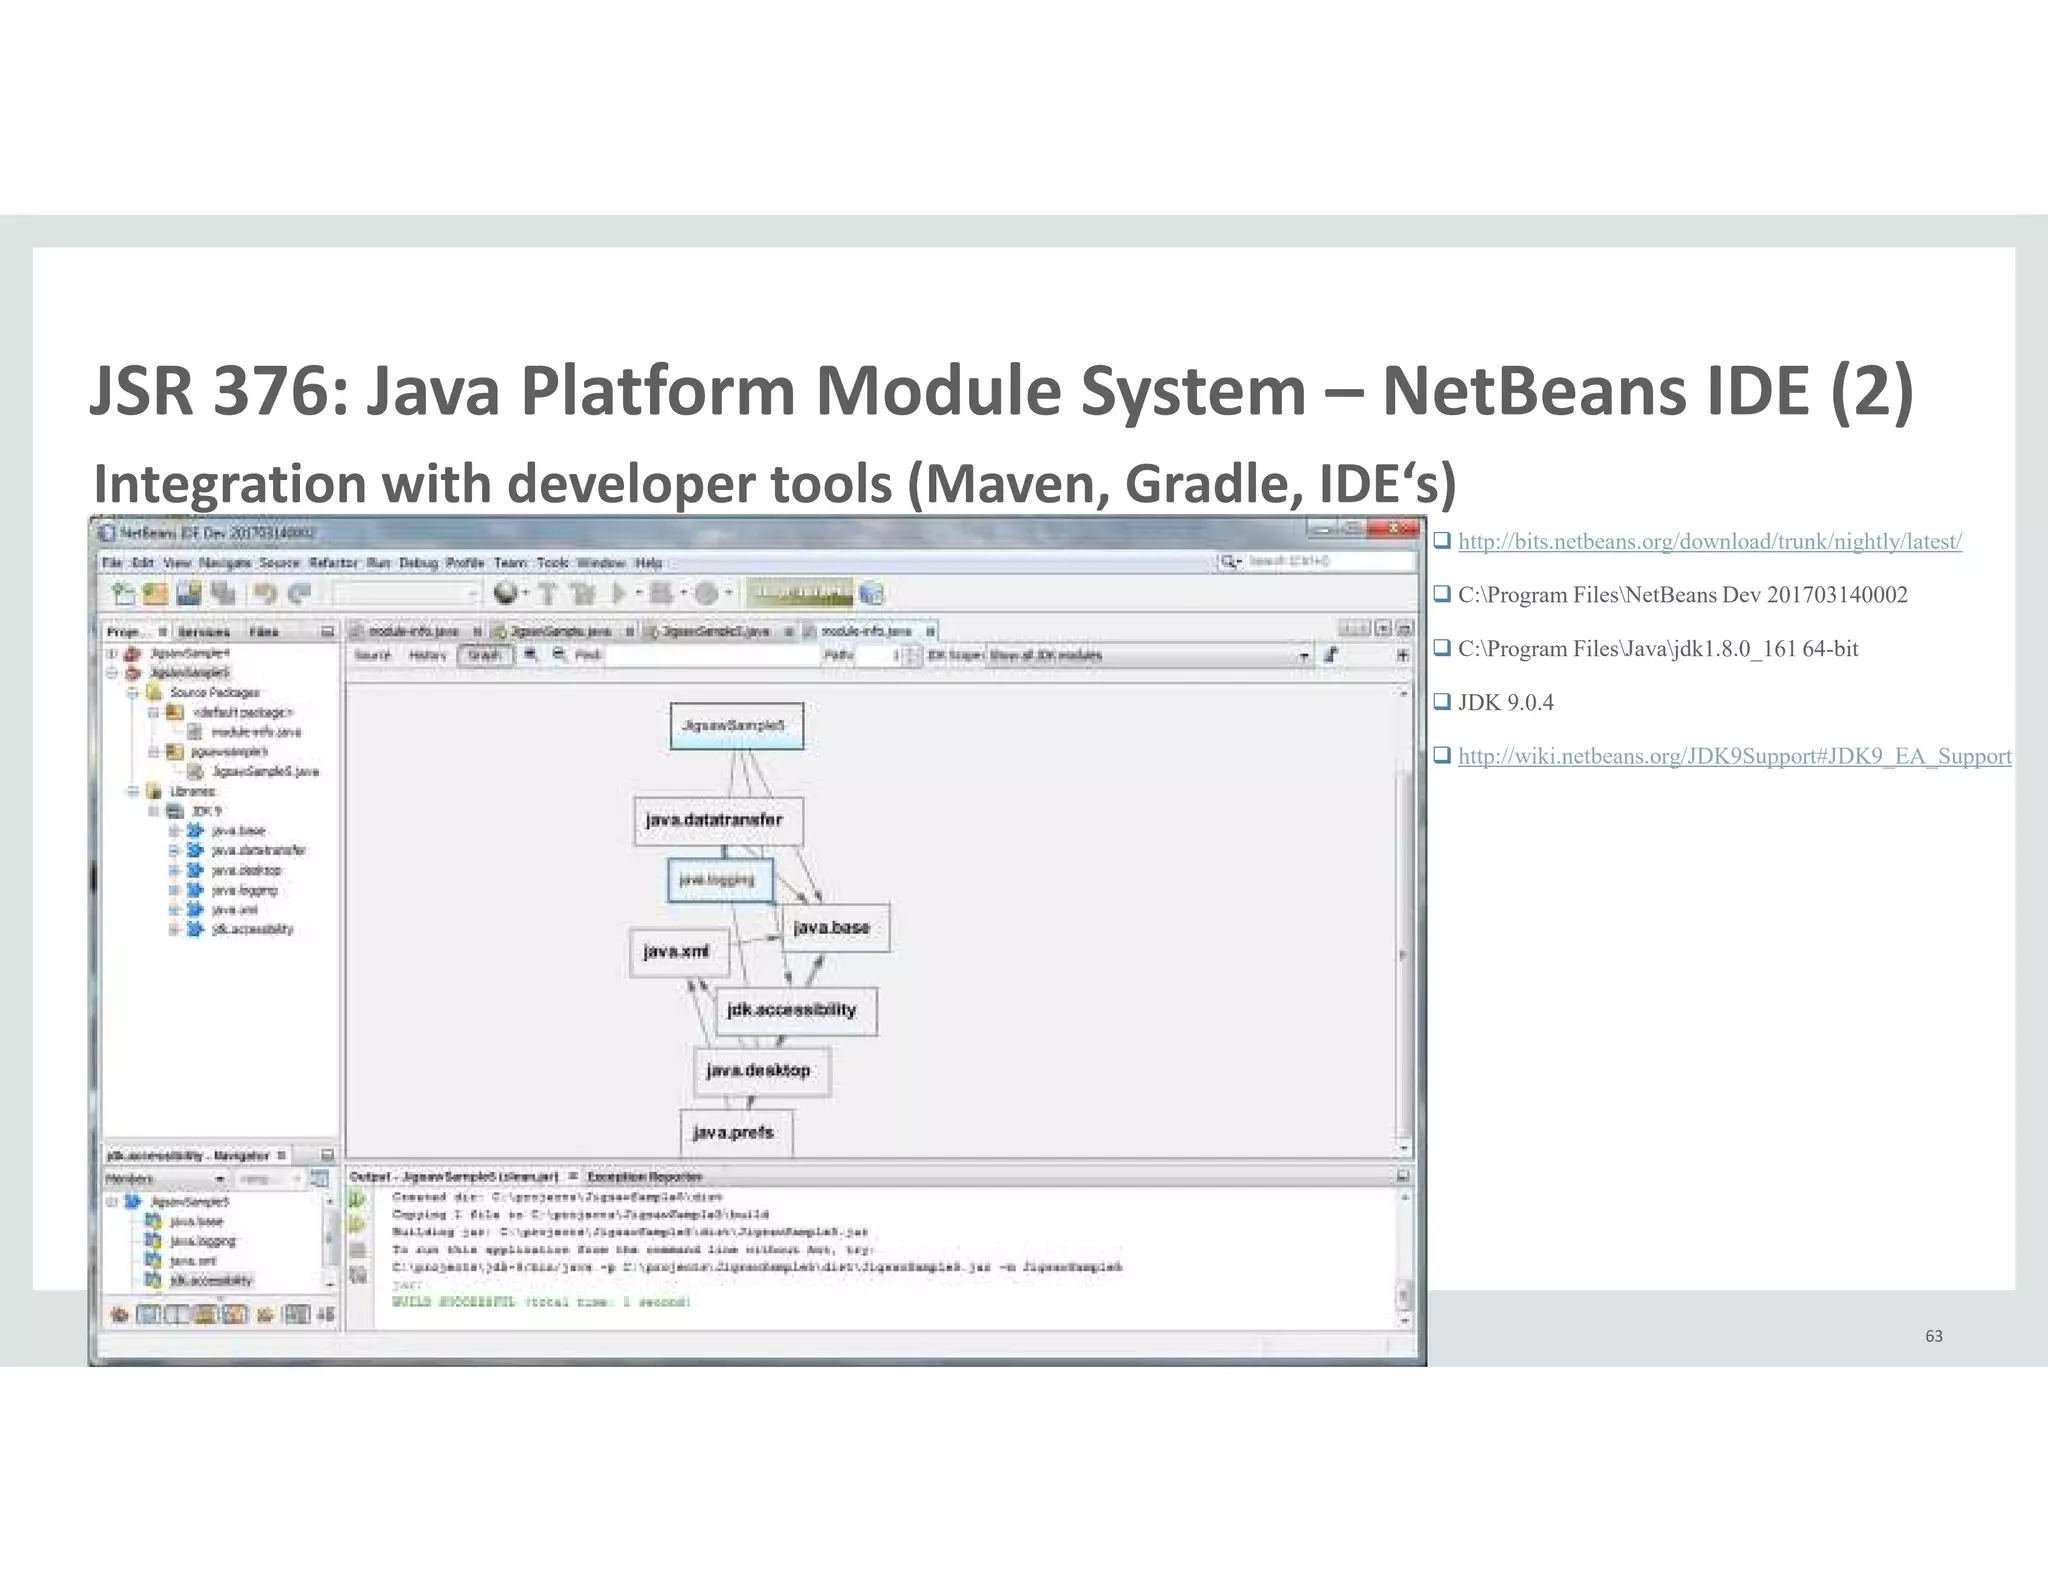This screenshot has height=1582, width=2048.
Task: Click the Undo toolbar icon
Action: [265, 594]
